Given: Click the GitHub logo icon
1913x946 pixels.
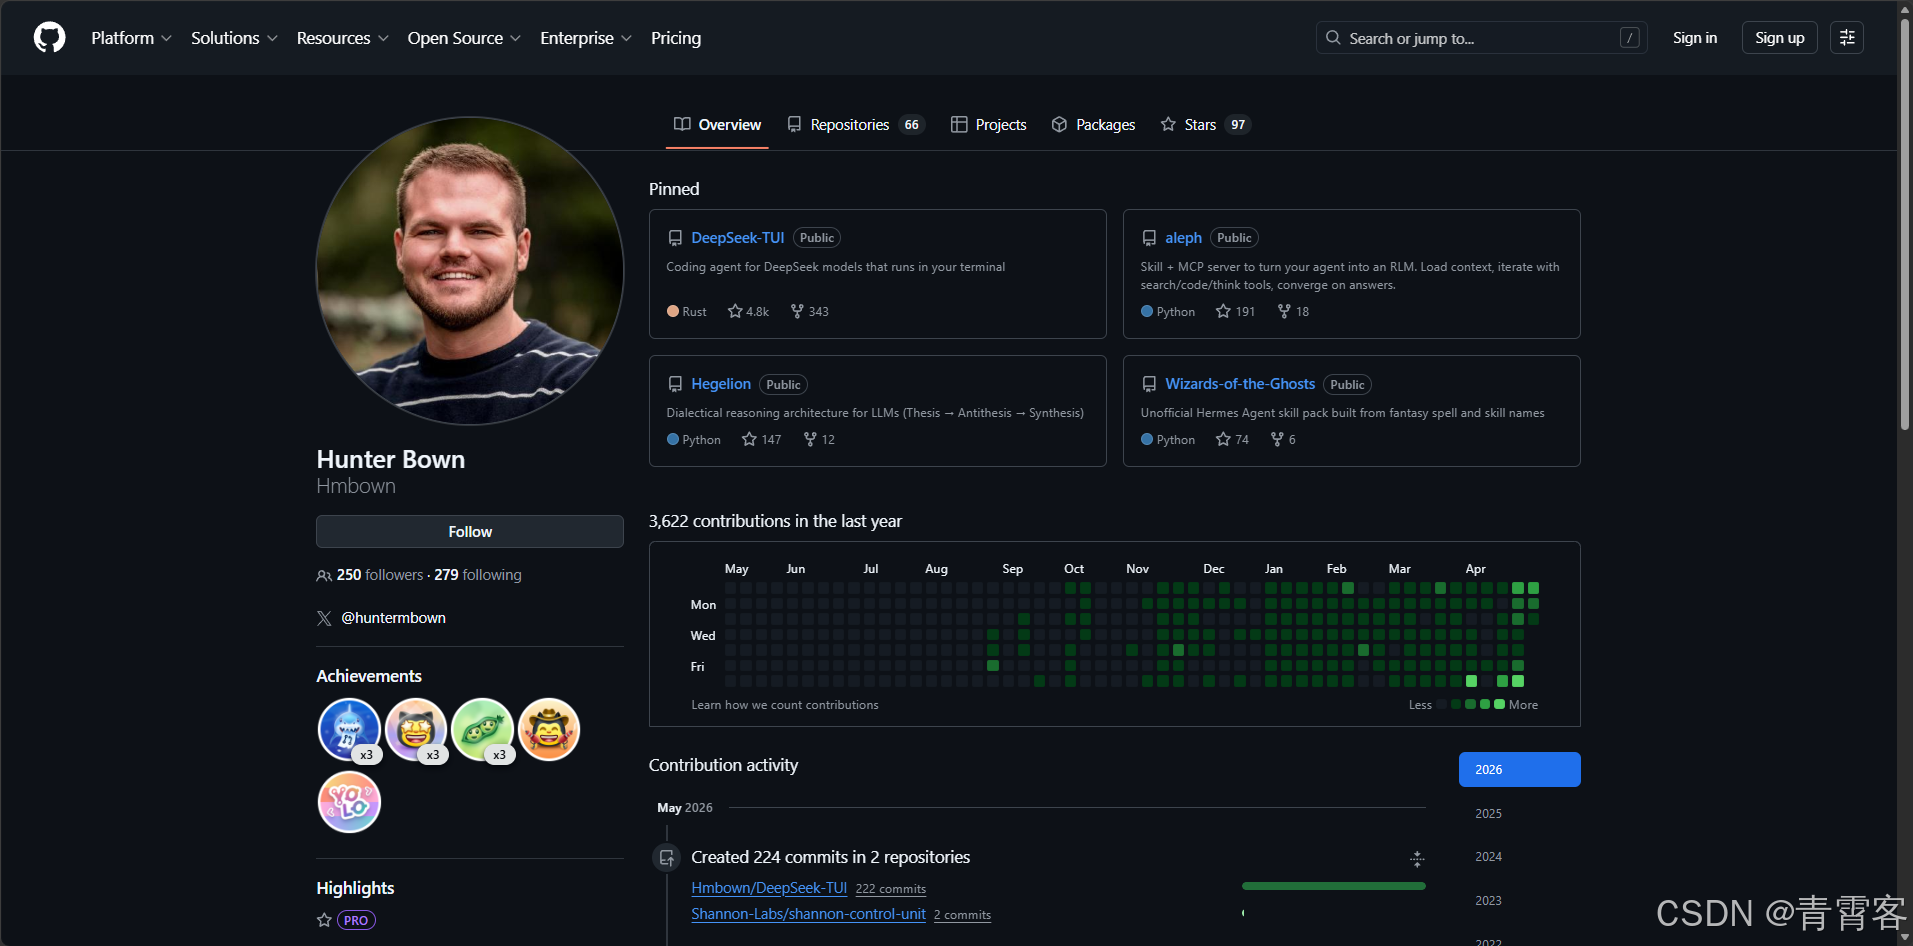Looking at the screenshot, I should pos(49,38).
